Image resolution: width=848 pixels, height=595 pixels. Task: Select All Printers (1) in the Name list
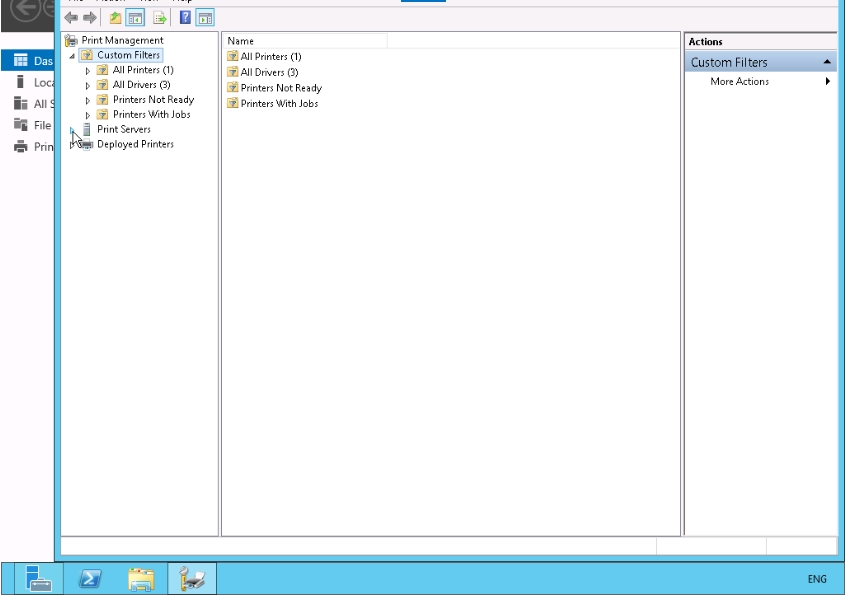point(264,57)
